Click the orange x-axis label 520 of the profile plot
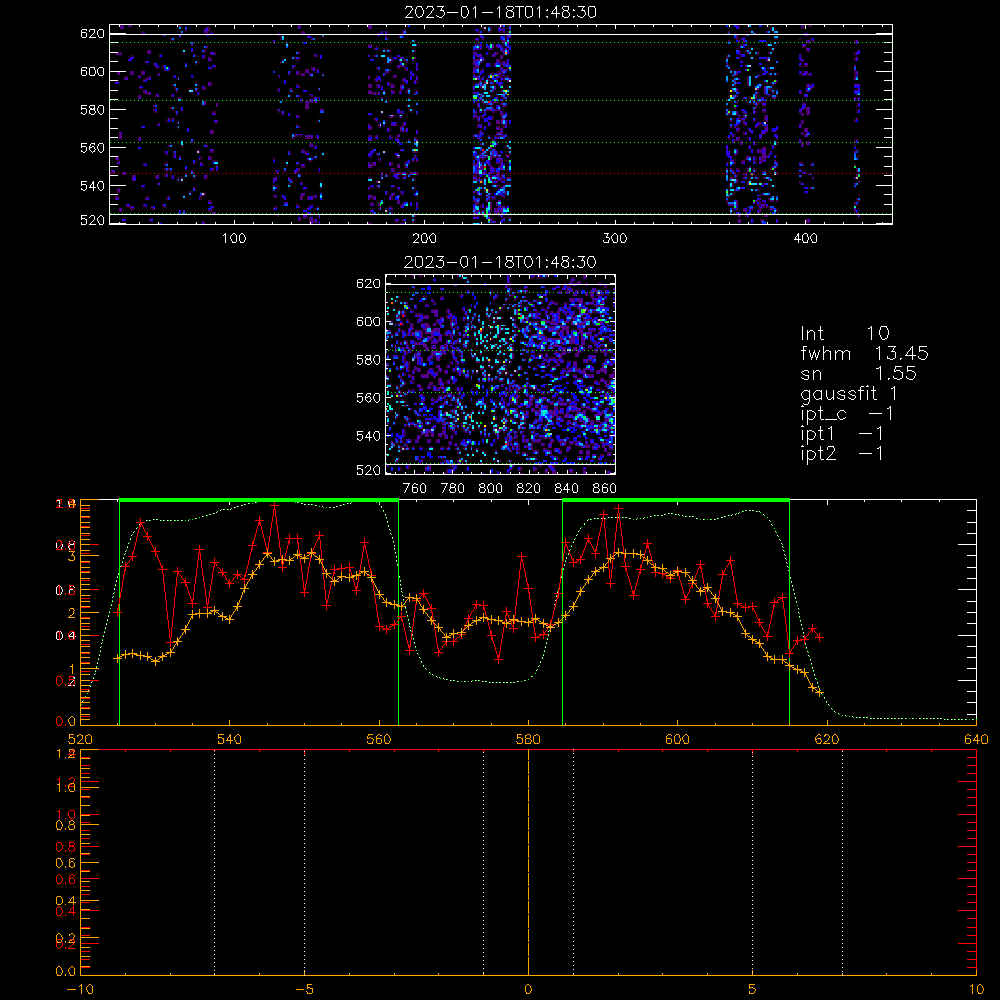 pyautogui.click(x=80, y=739)
